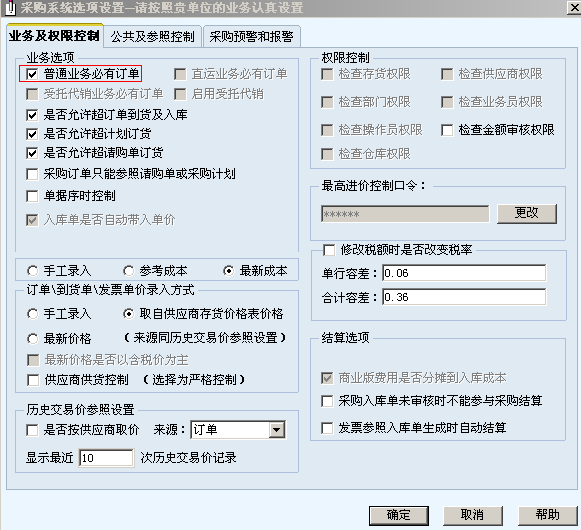Select 取自供应商存货价格表价格 radio button
Image resolution: width=581 pixels, height=530 pixels.
(129, 314)
